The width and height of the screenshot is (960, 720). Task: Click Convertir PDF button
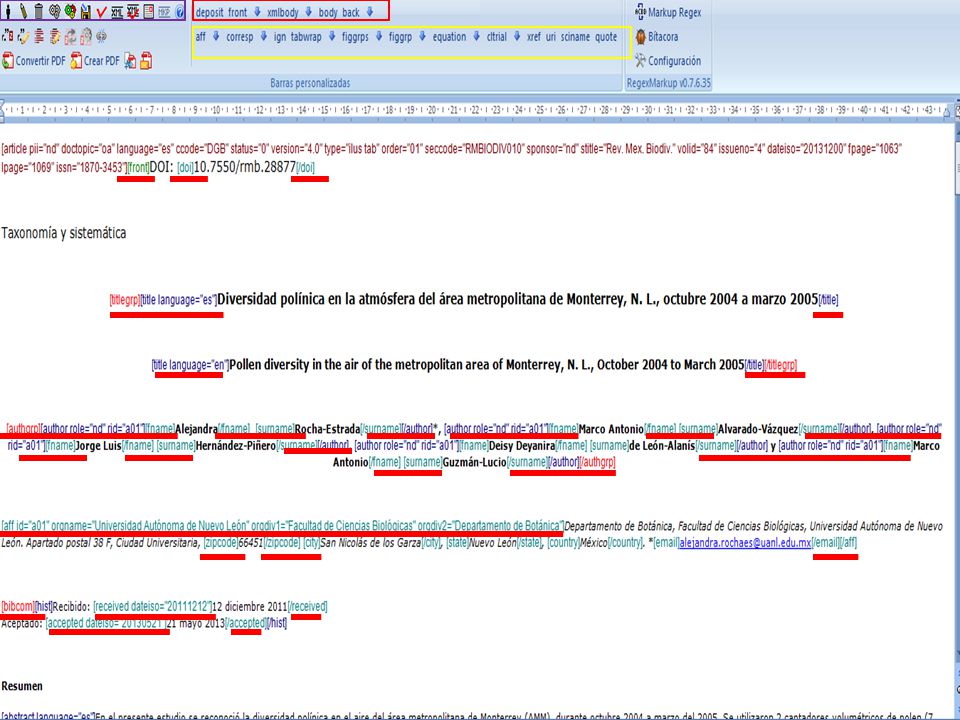[x=34, y=61]
